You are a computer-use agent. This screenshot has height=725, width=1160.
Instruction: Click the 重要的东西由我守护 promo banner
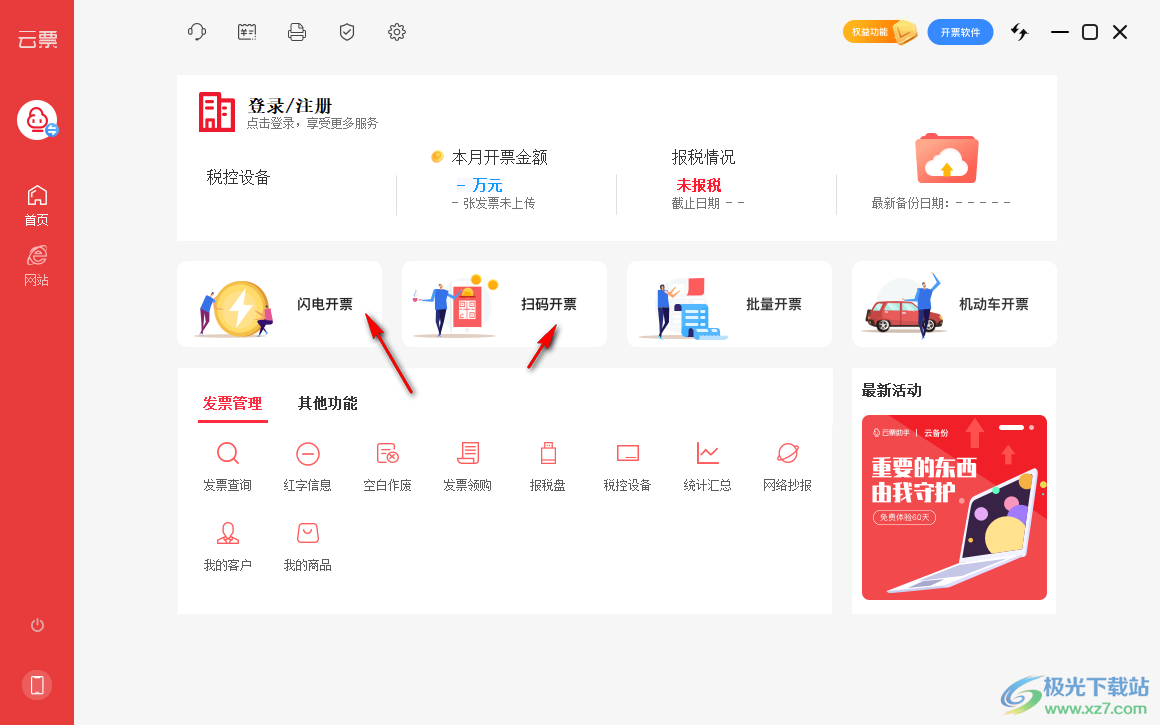(954, 508)
